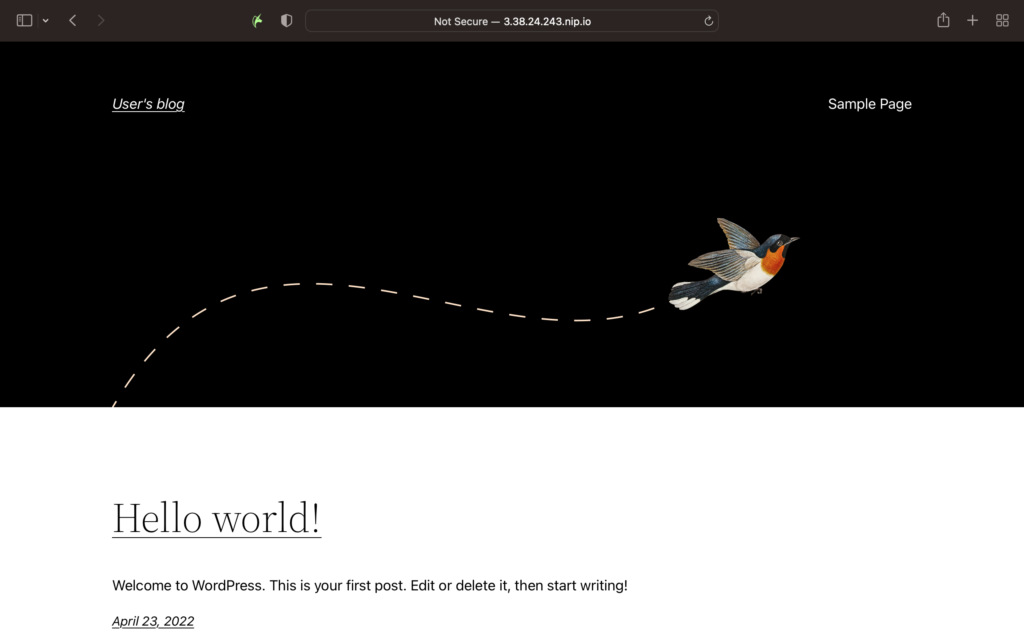The width and height of the screenshot is (1024, 640).
Task: Go forward with the forward arrow
Action: (101, 21)
